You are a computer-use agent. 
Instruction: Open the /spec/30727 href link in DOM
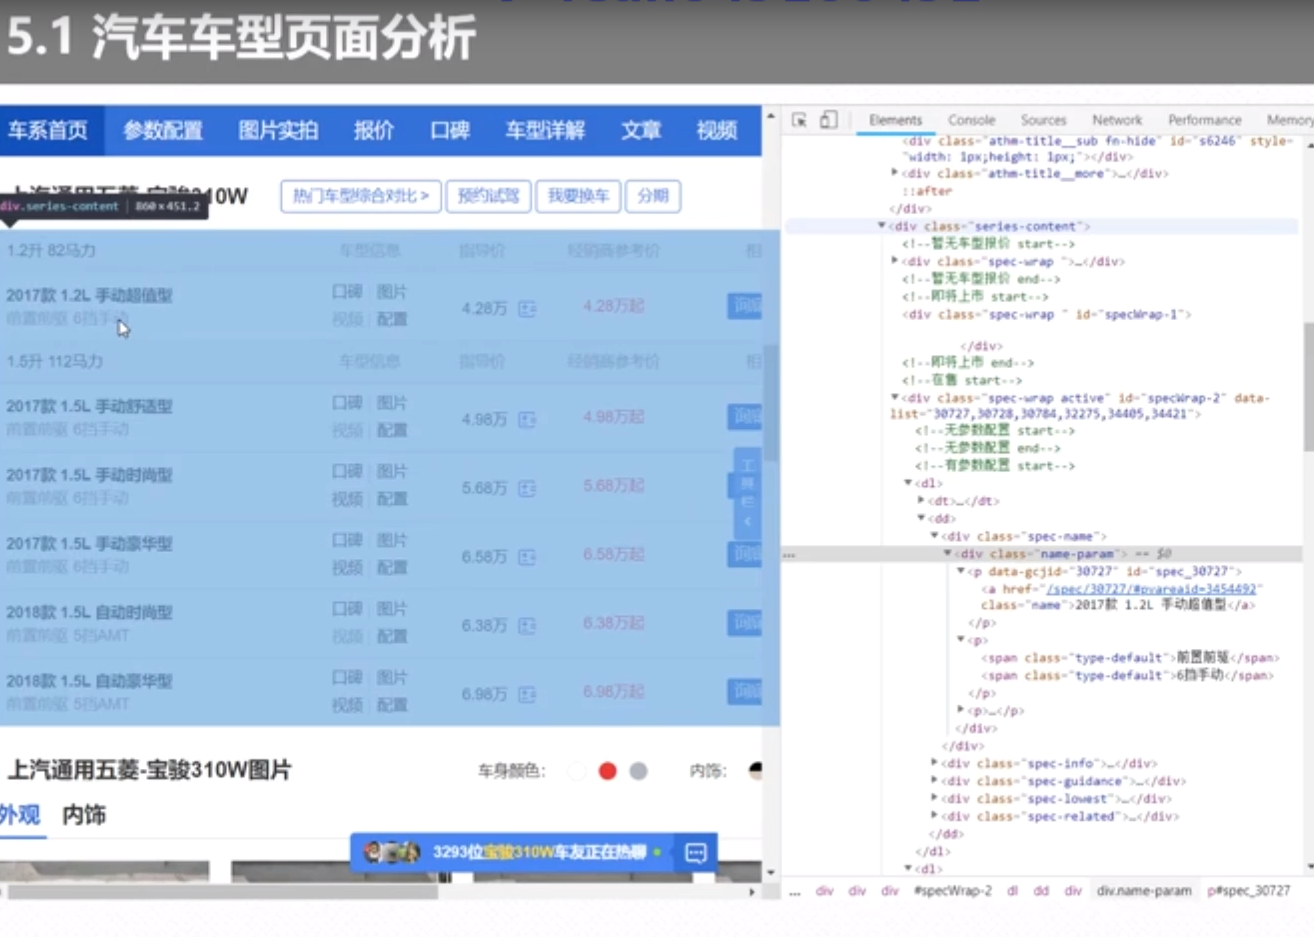1152,589
